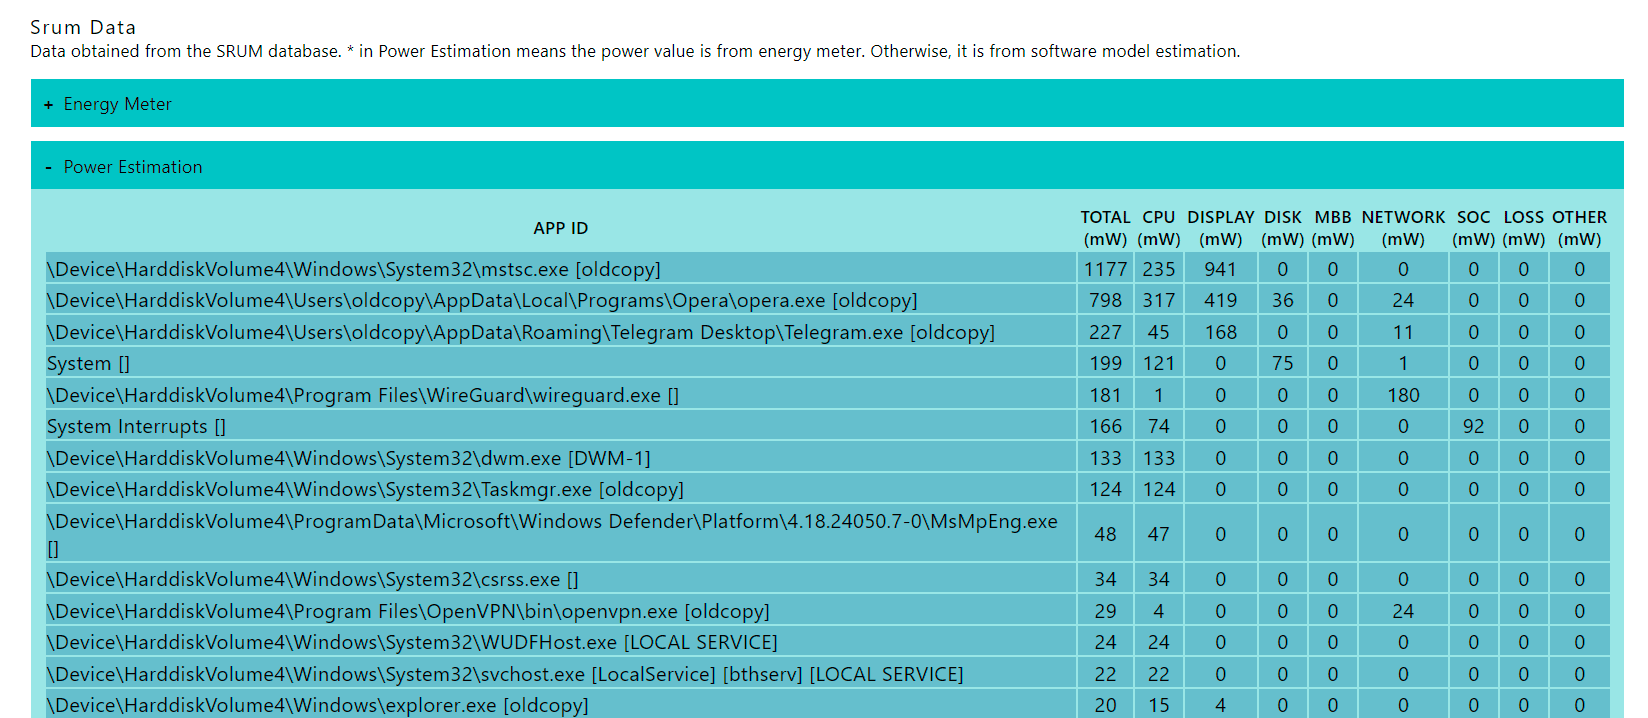This screenshot has height=718, width=1648.
Task: Select the opera.exe [oldcopy] row
Action: pos(828,300)
